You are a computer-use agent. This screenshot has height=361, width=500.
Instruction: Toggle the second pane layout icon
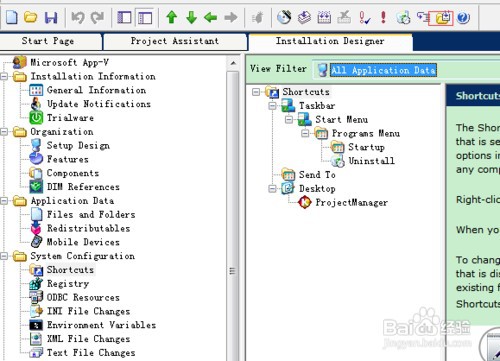pyautogui.click(x=145, y=17)
